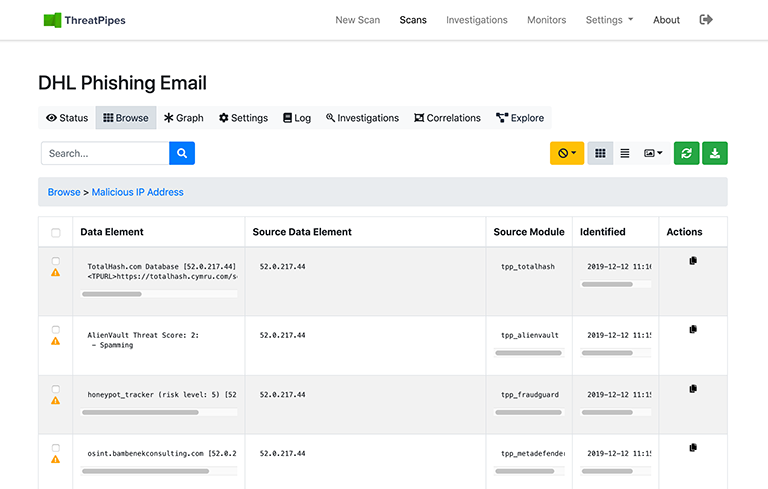Viewport: 768px width, 489px height.
Task: Copy the tpp_totalhash row entry
Action: point(693,261)
